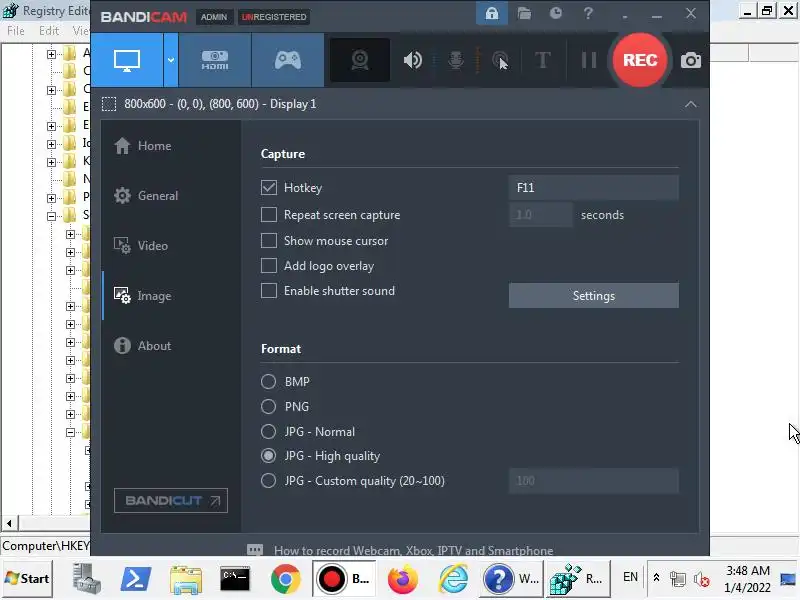
Task: Click the F11 hotkey field
Action: [x=593, y=188]
